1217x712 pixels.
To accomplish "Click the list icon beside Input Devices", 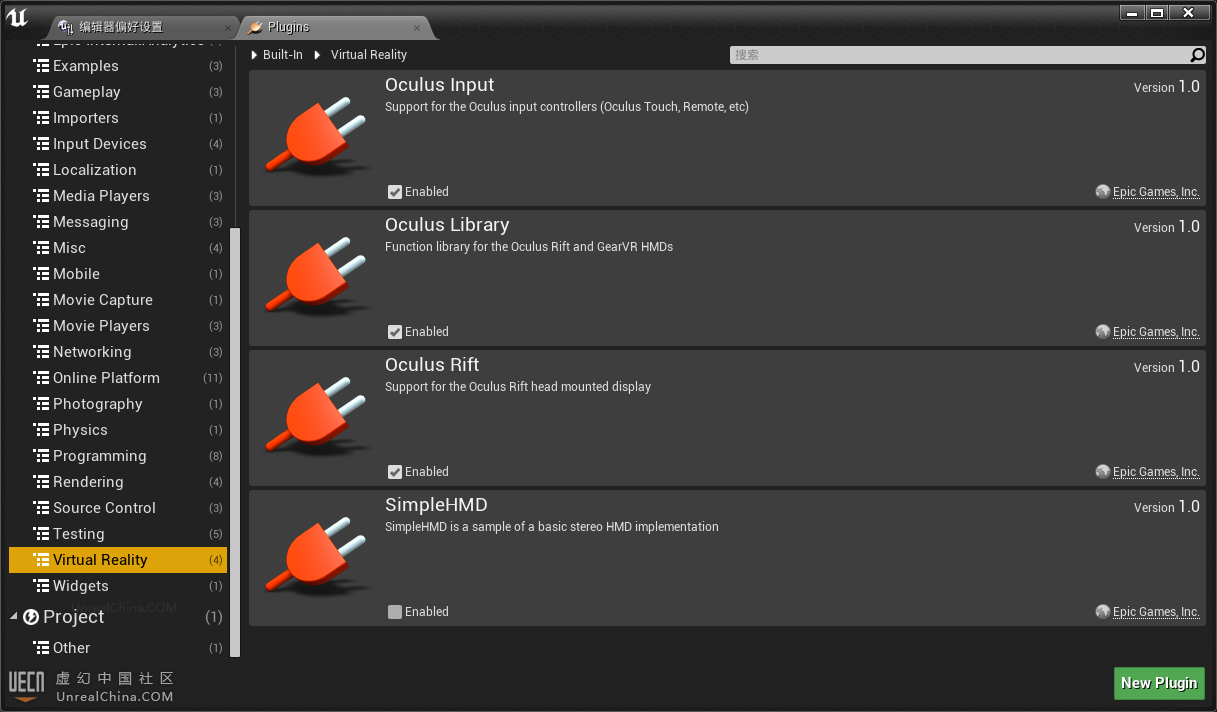I will point(41,144).
